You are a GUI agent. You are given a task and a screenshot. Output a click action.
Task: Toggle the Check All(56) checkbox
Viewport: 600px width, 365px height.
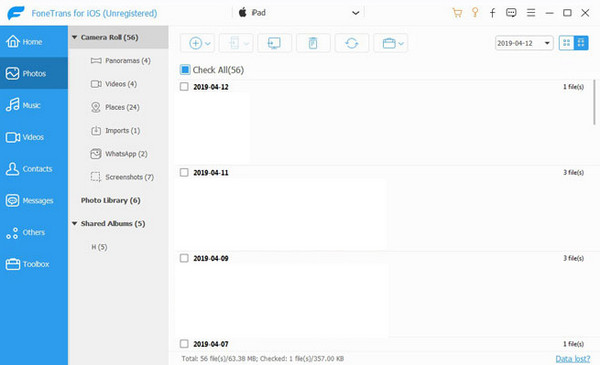185,70
